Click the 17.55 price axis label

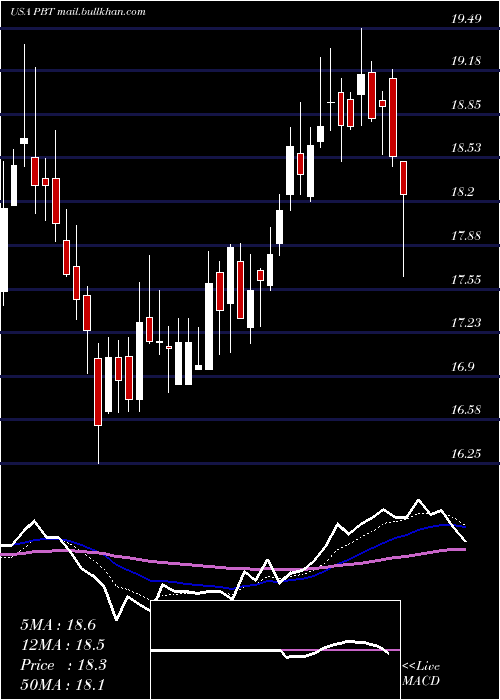(x=466, y=280)
